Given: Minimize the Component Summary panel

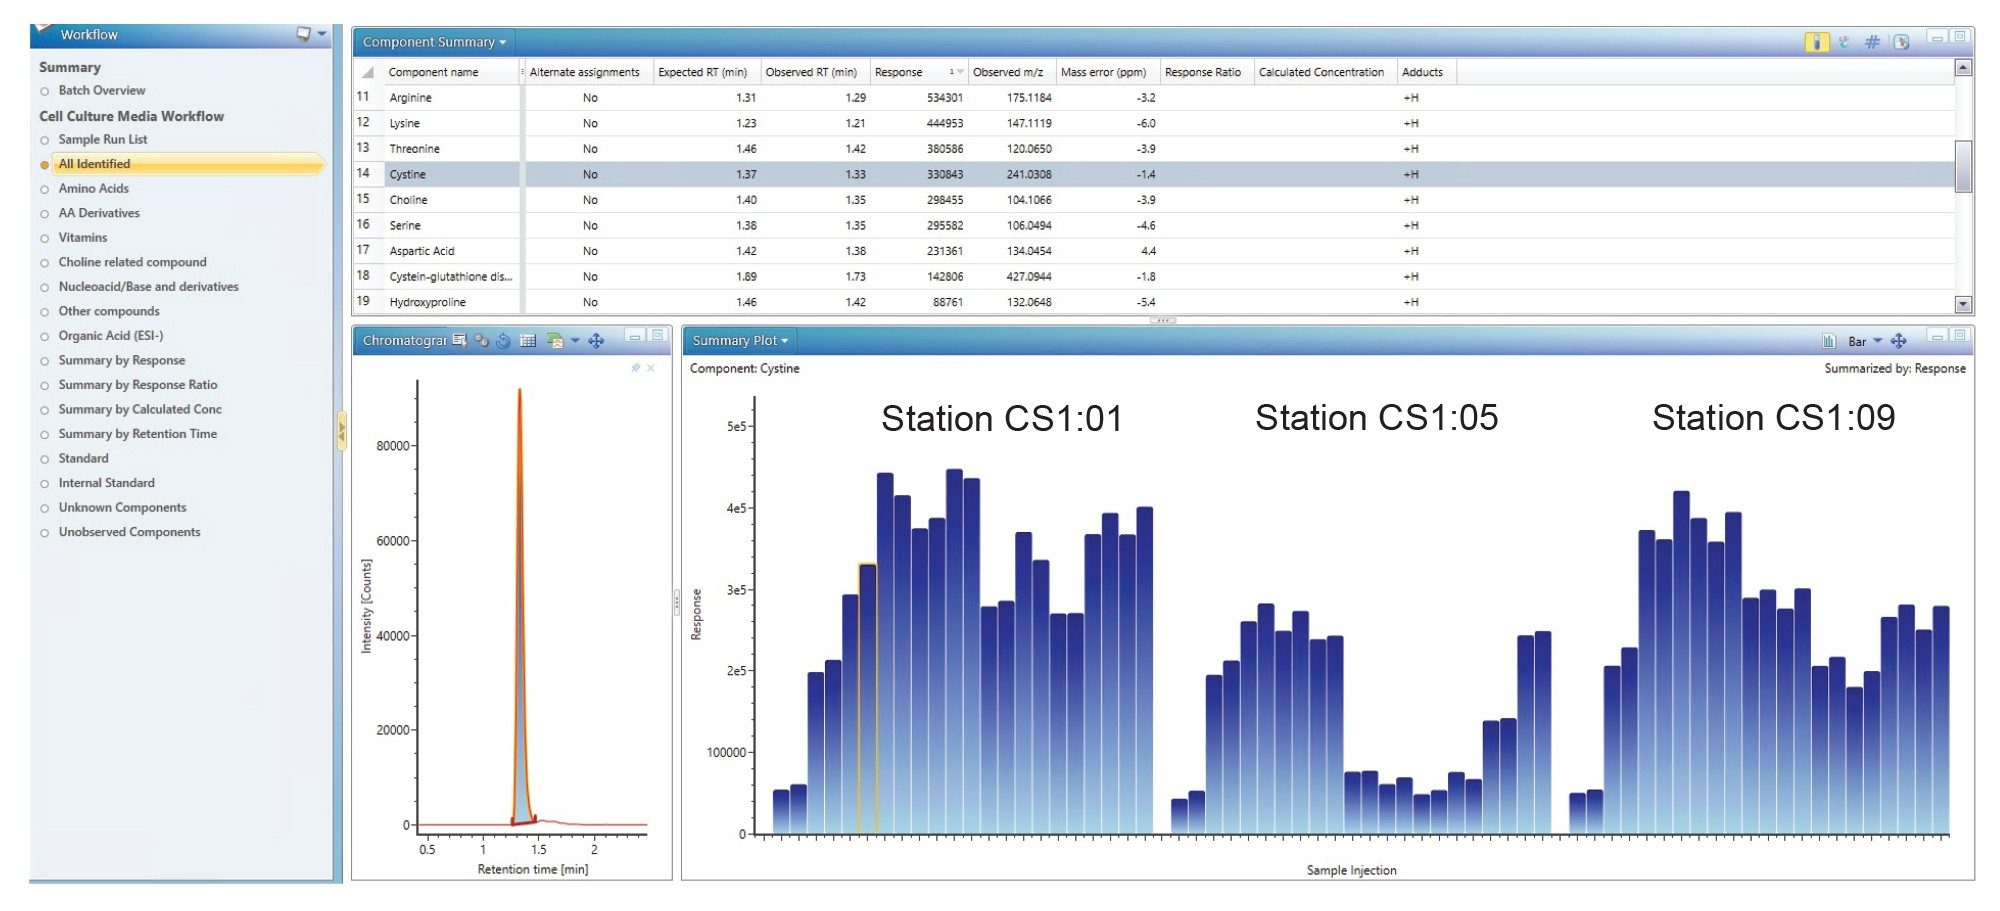Looking at the screenshot, I should pos(1937,37).
